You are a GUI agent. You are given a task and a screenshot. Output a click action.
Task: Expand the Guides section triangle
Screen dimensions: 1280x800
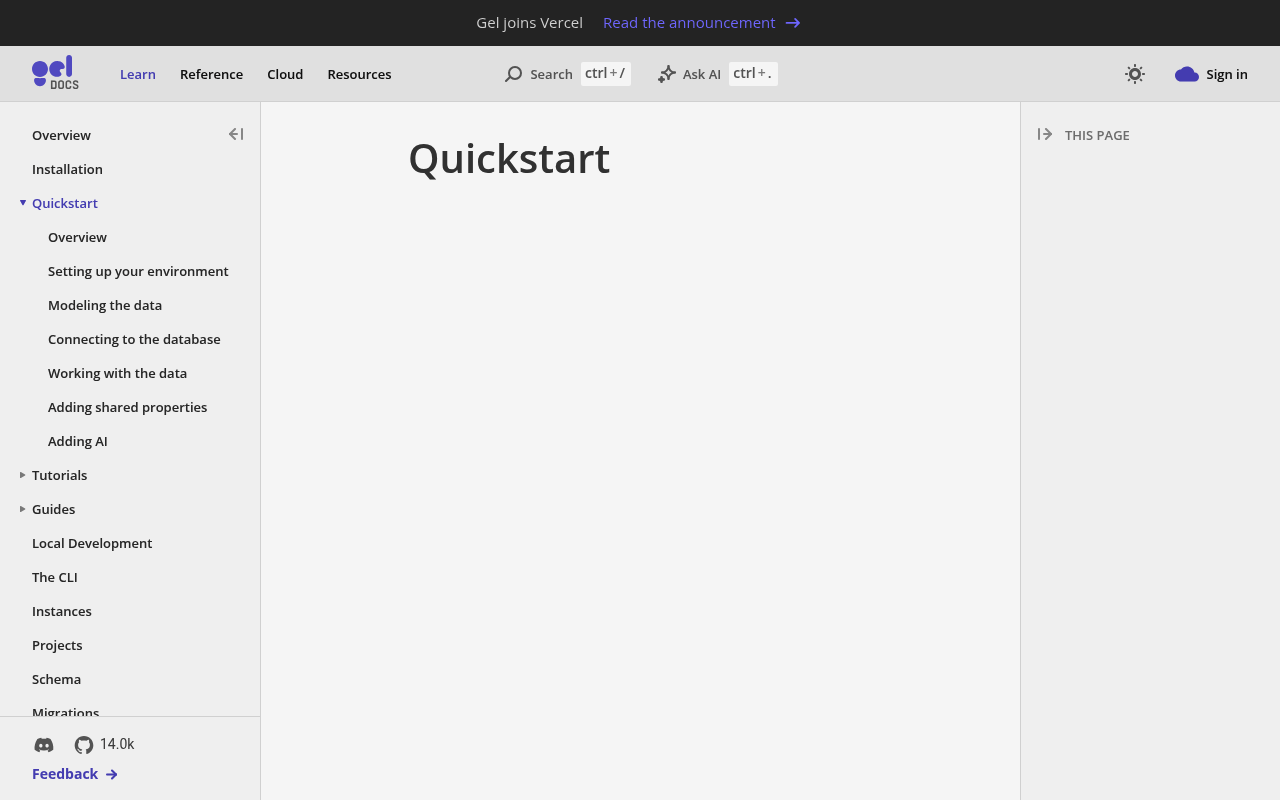point(23,509)
